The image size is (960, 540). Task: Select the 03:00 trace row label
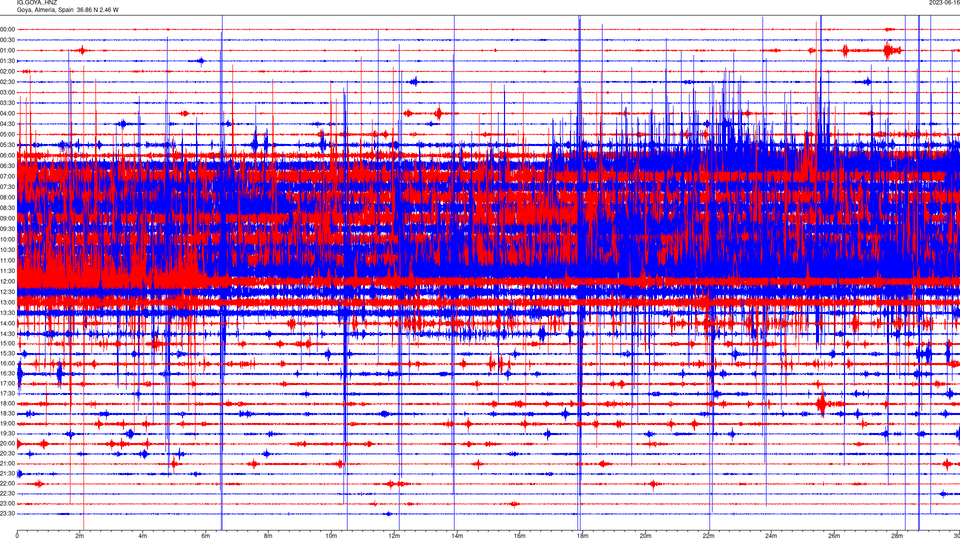7,92
